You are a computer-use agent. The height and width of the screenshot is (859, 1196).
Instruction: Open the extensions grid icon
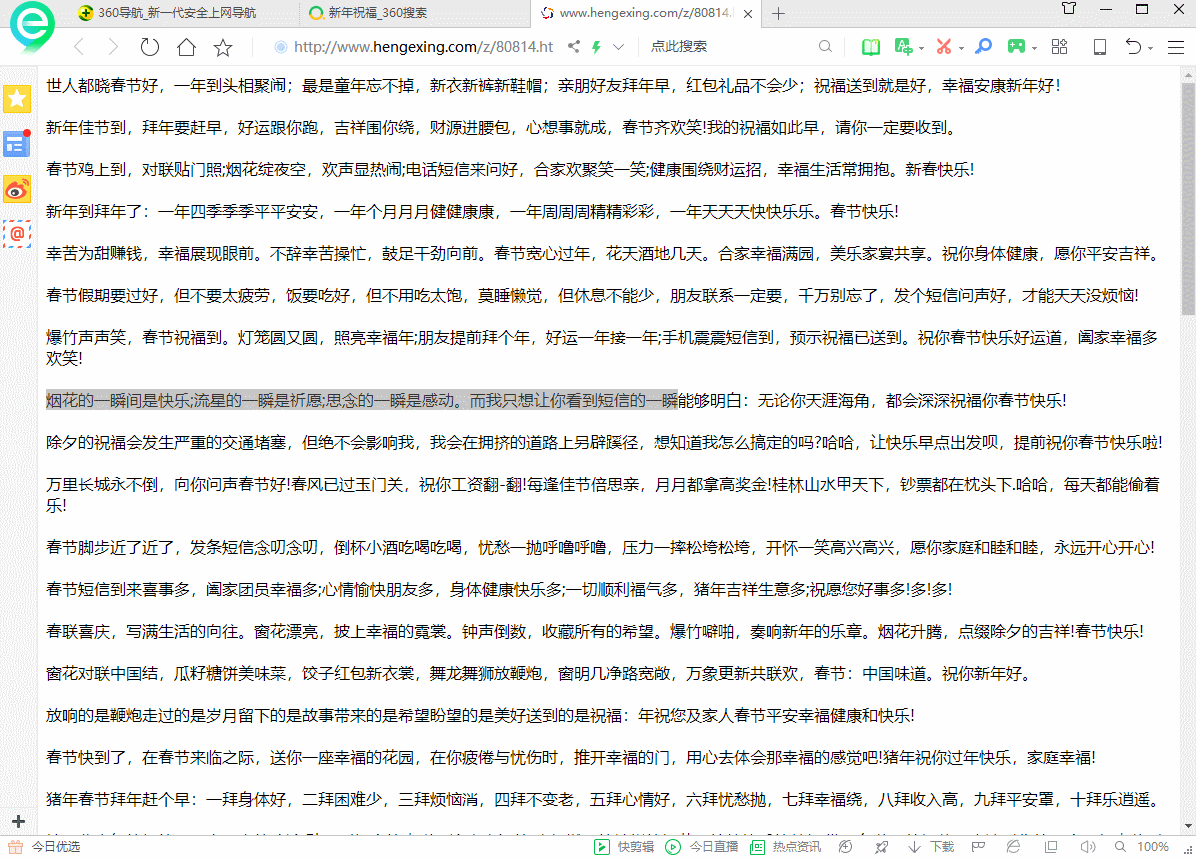tap(1060, 47)
